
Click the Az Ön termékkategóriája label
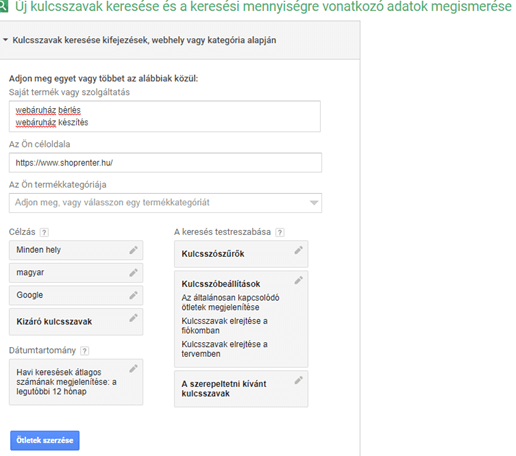tap(58, 185)
